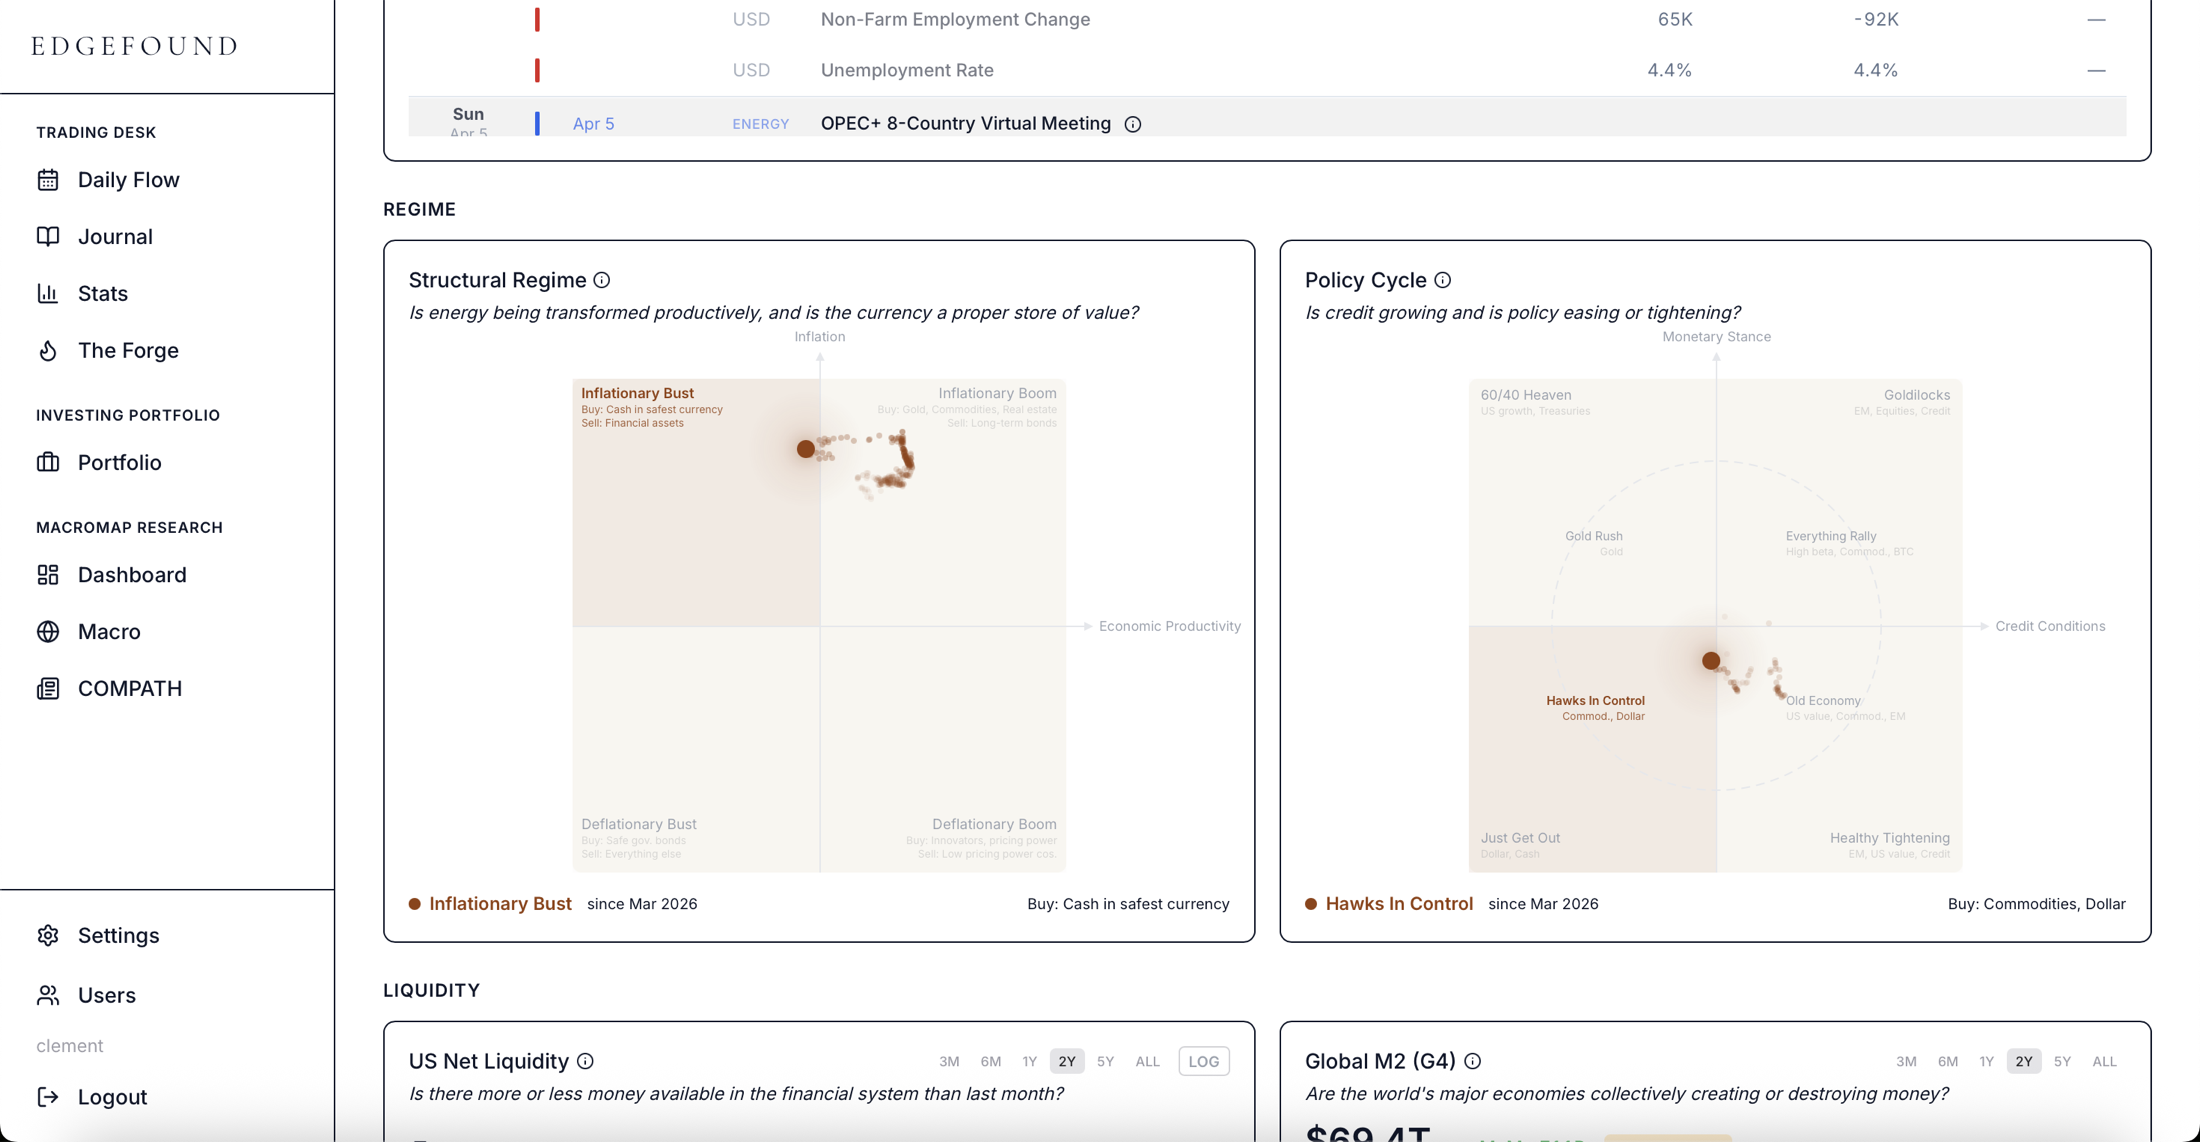Toggle LOG scale on US Net Liquidity
The image size is (2200, 1142).
(1204, 1062)
